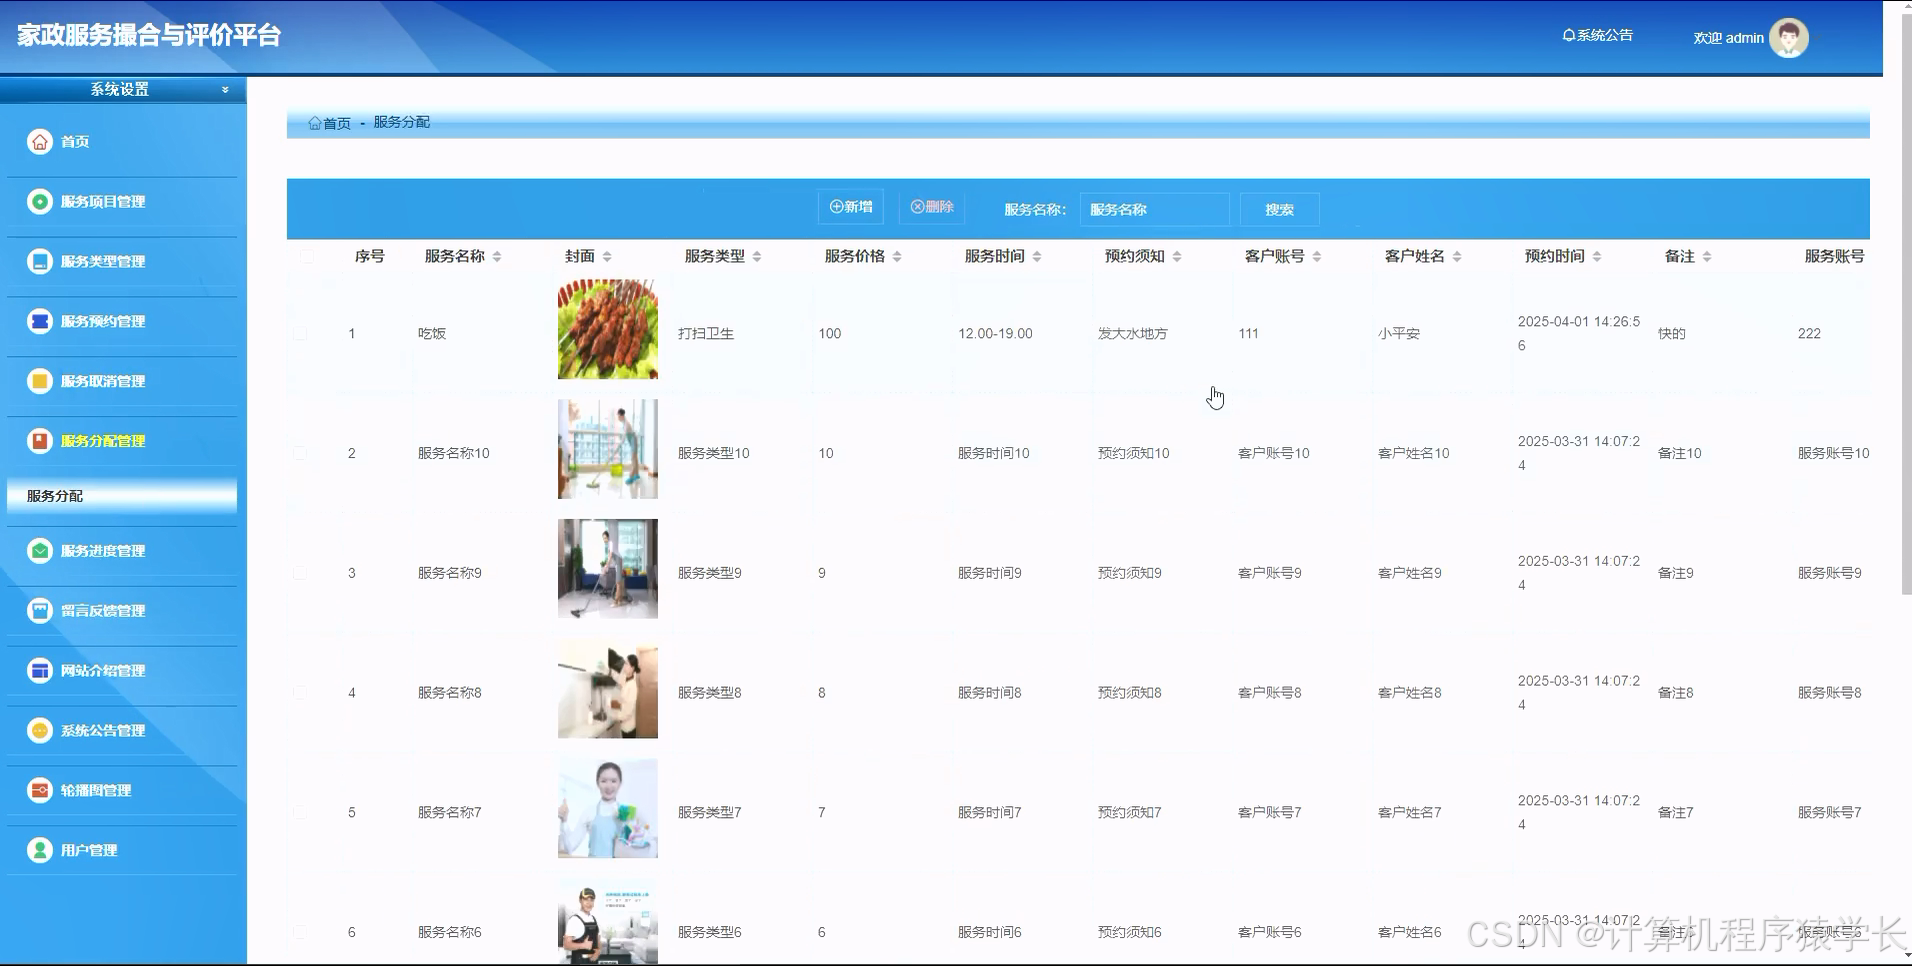This screenshot has height=966, width=1912.
Task: Click the cell text 发大水地方
Action: point(1133,334)
